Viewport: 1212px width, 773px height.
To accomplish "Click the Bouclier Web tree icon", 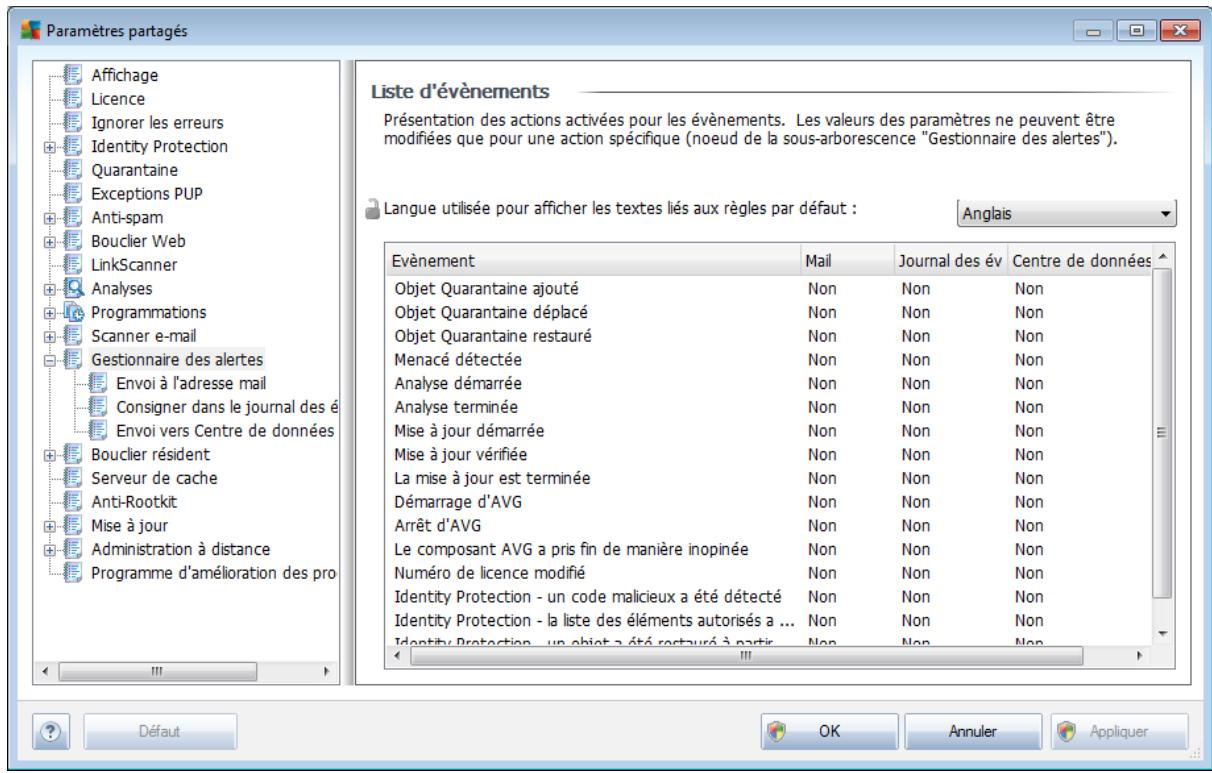I will point(70,242).
